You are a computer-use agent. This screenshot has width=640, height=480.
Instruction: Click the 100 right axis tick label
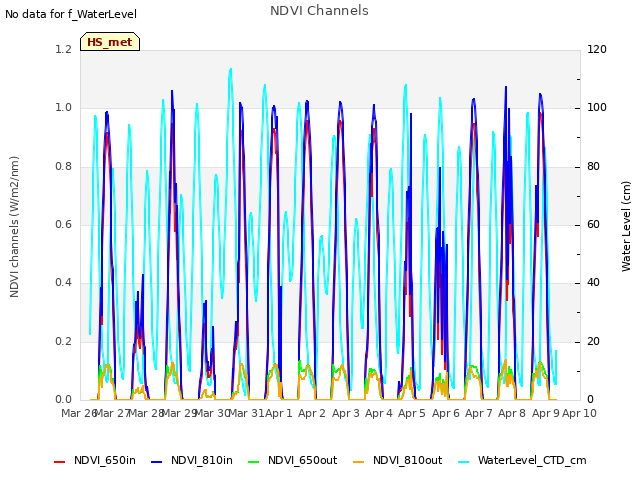597,108
